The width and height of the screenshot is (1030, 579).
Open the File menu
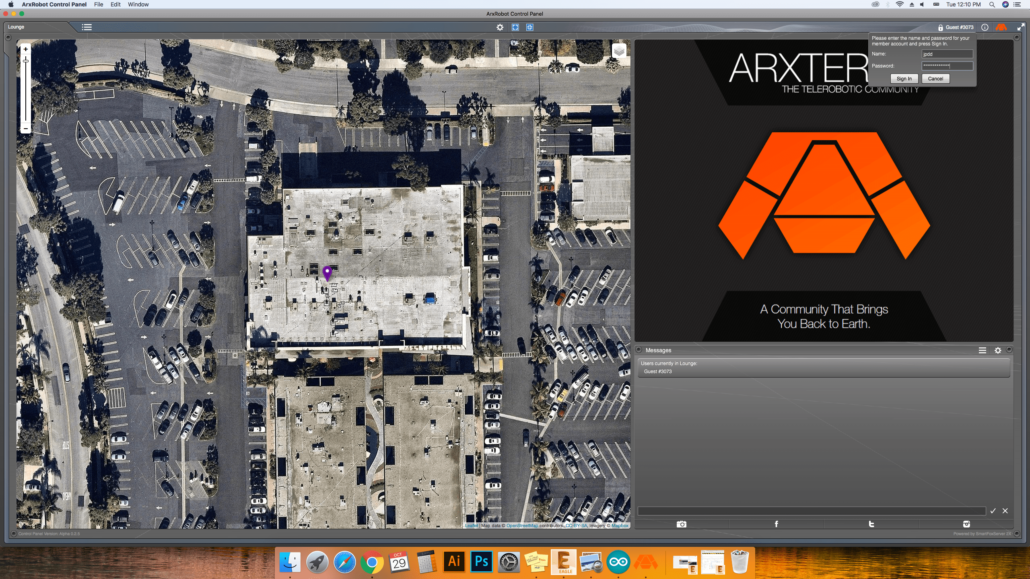[x=99, y=5]
